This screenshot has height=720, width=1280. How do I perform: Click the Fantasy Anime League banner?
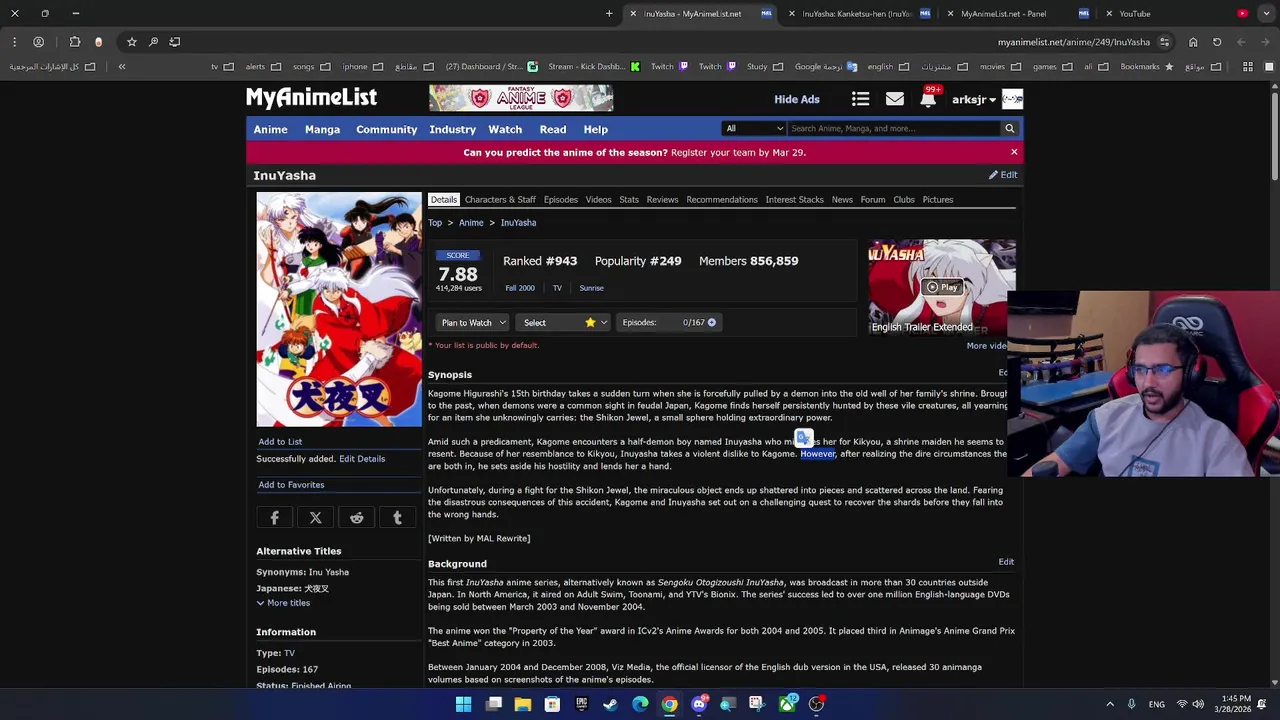(521, 98)
